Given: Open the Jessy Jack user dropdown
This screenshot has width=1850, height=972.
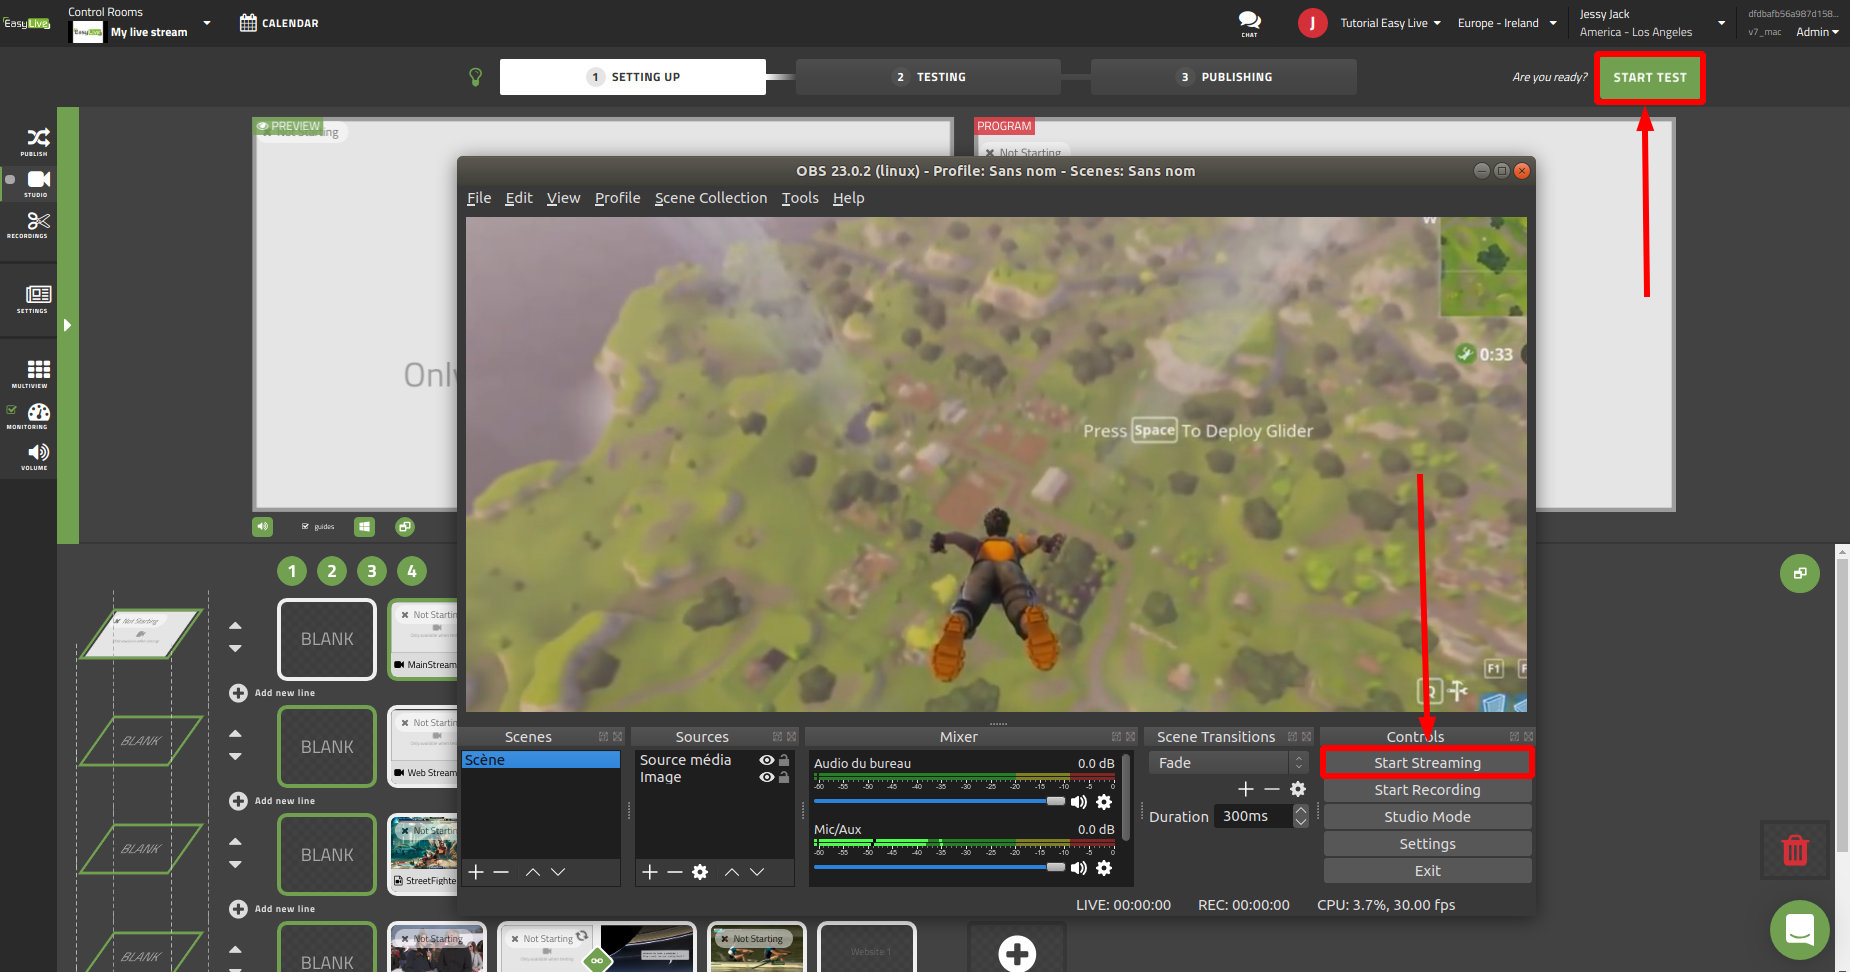Looking at the screenshot, I should click(x=1652, y=23).
